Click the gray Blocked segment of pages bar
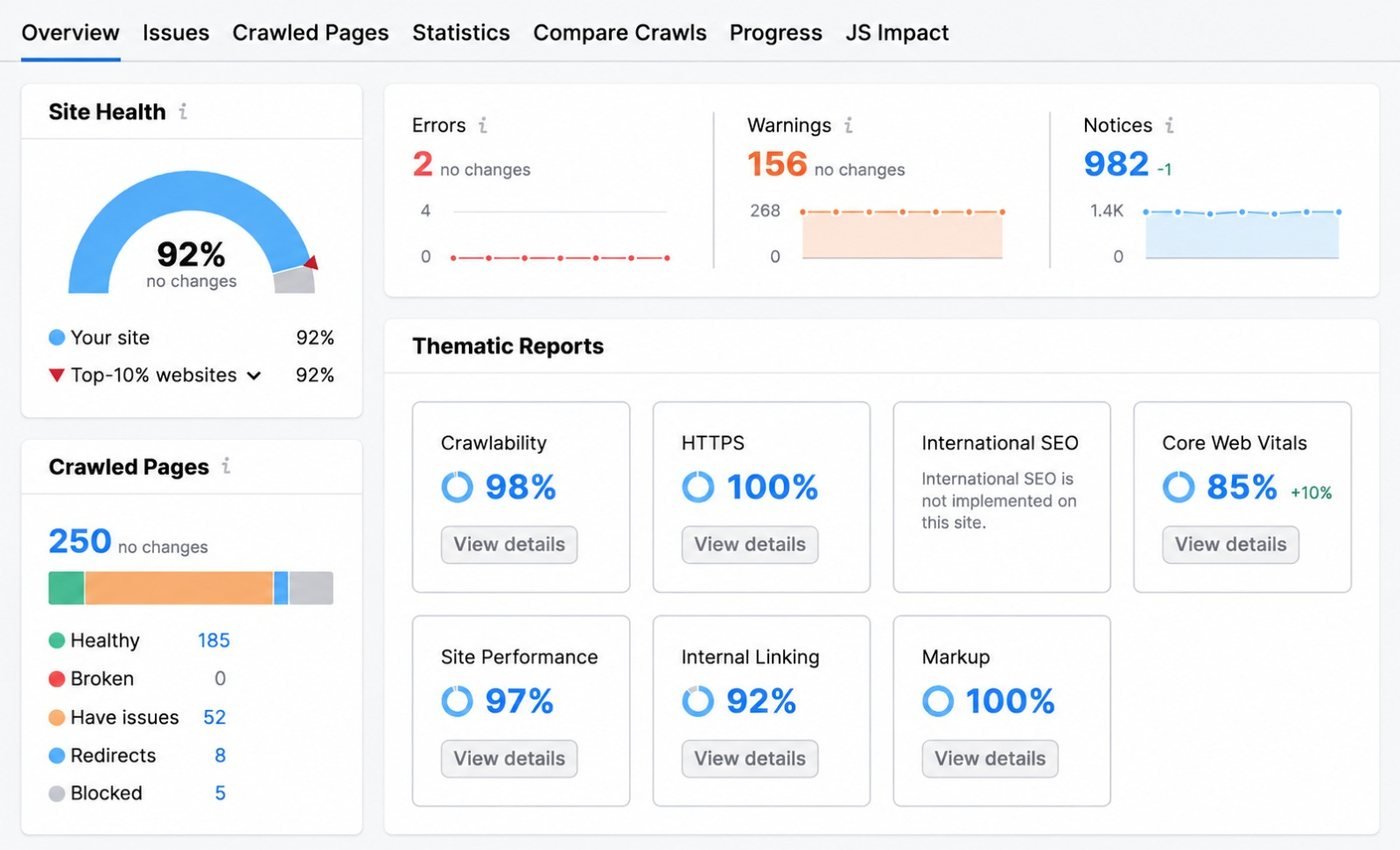This screenshot has width=1400, height=850. [311, 588]
